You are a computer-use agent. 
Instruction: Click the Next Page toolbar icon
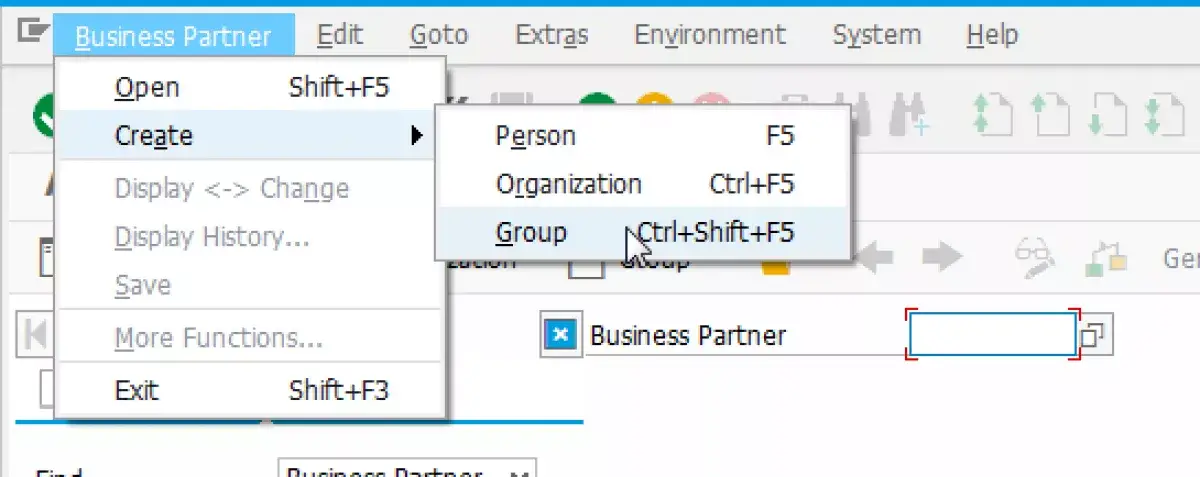click(x=1110, y=115)
